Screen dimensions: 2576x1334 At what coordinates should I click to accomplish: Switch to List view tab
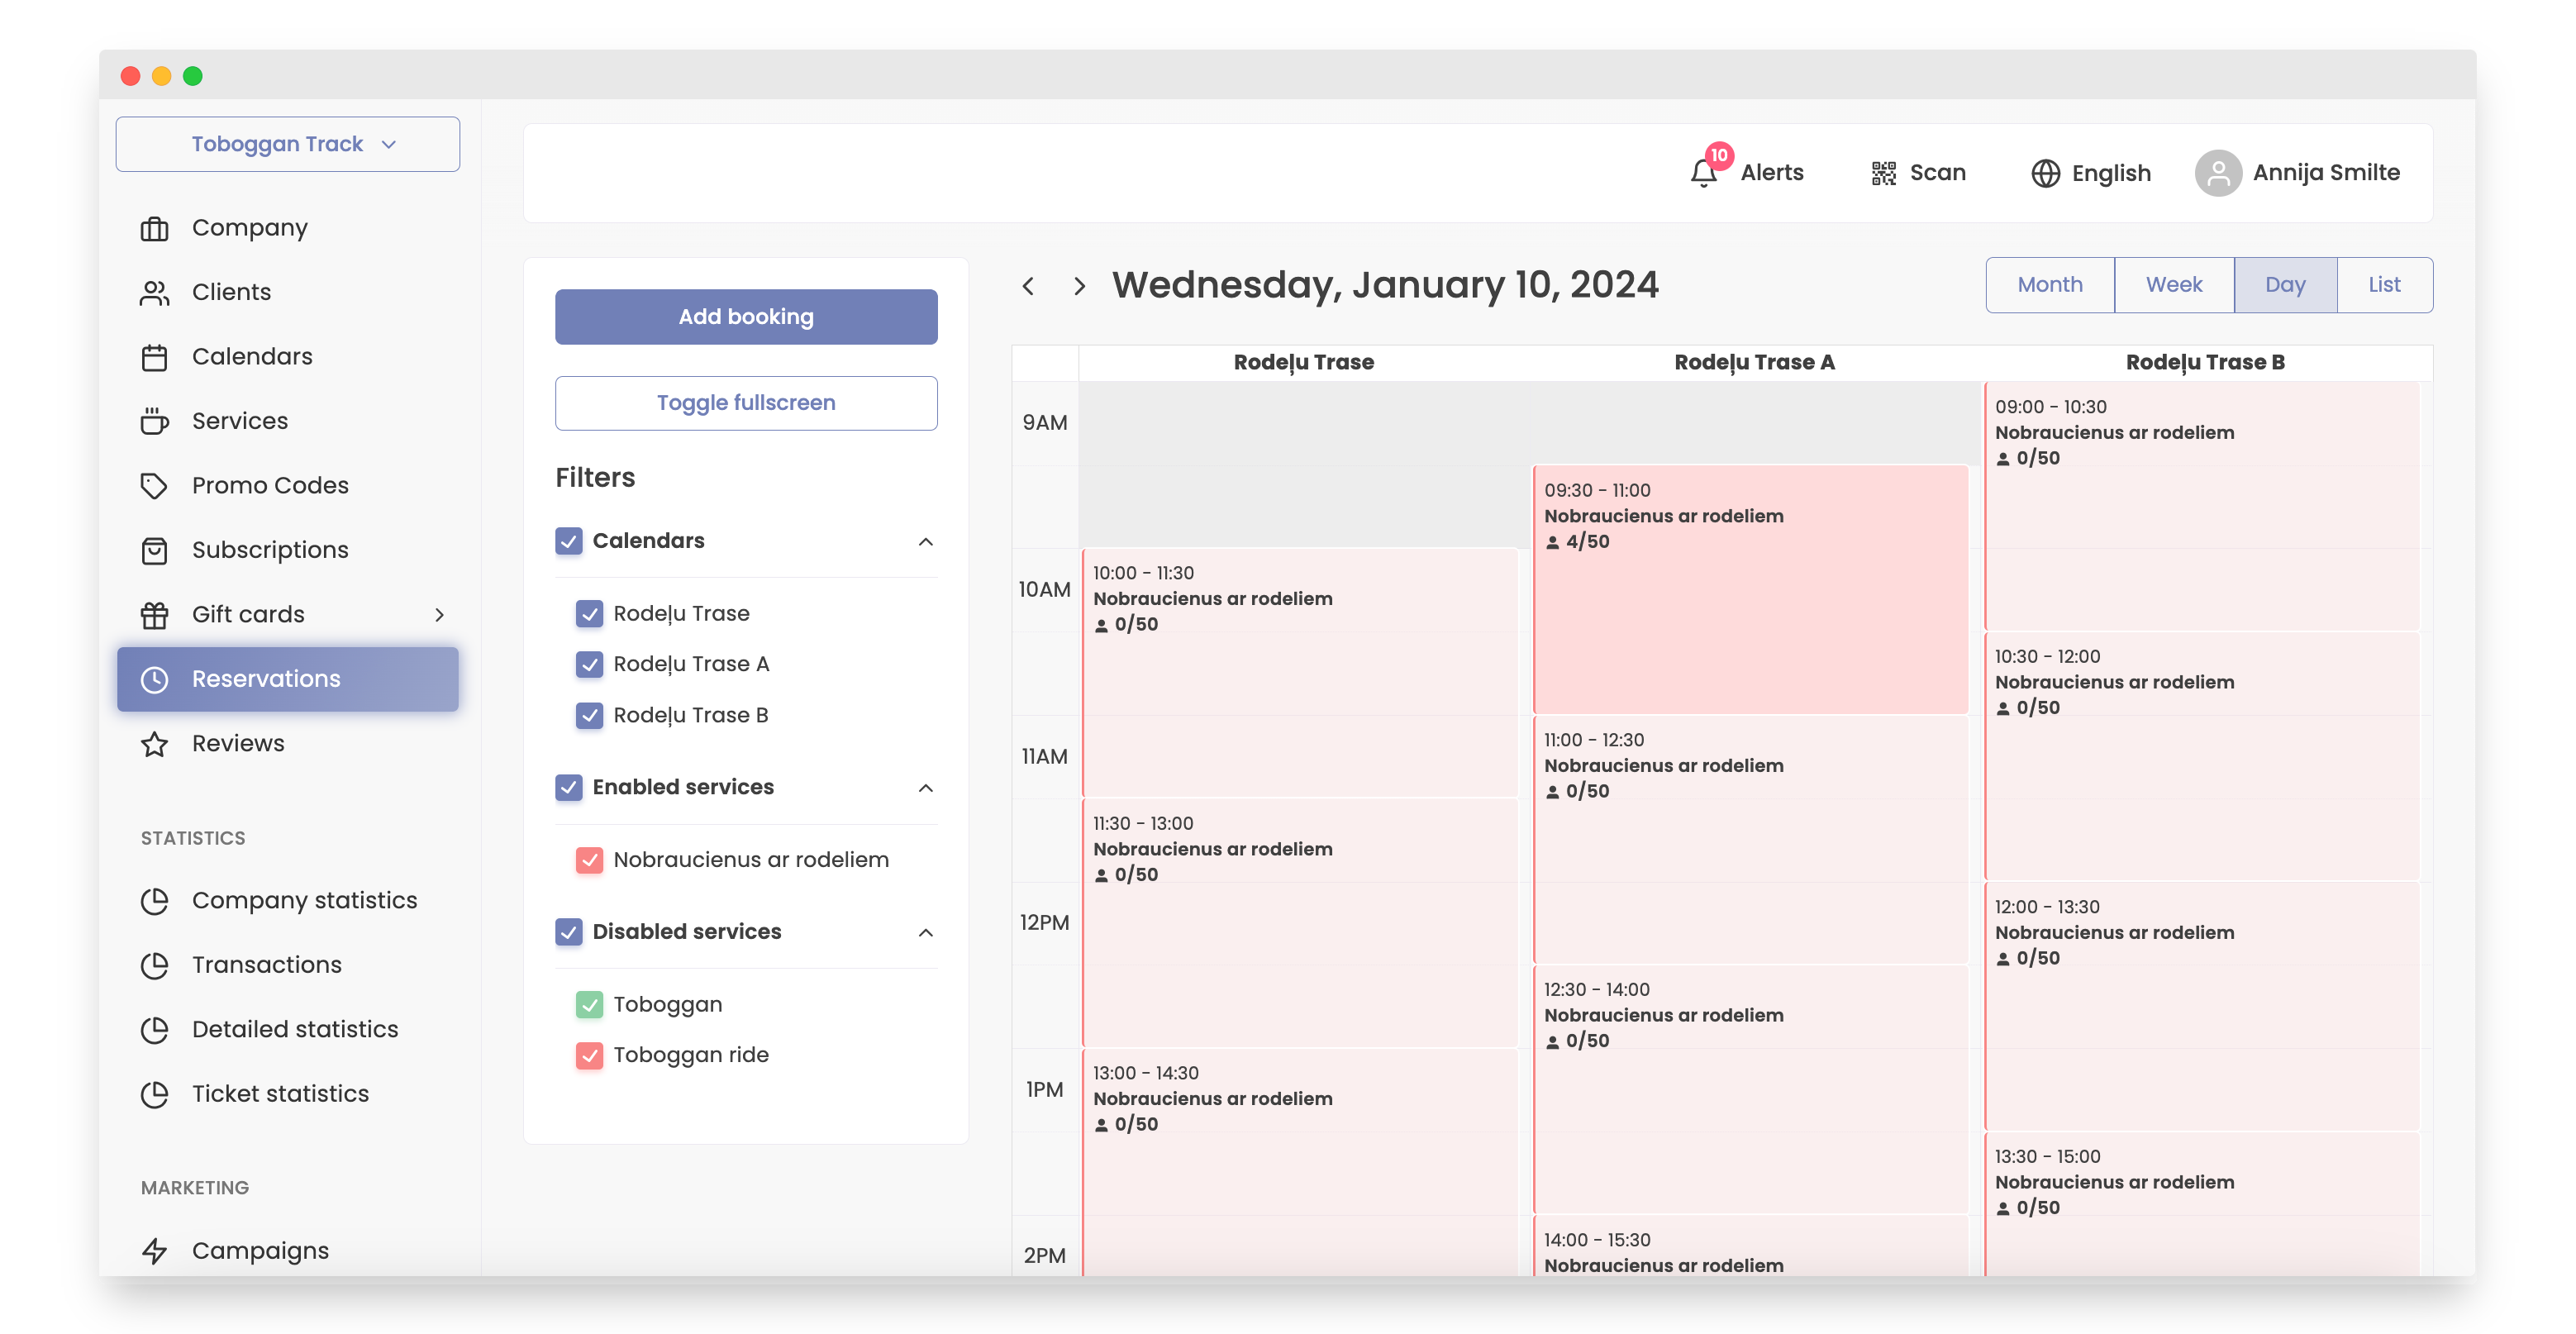2383,285
